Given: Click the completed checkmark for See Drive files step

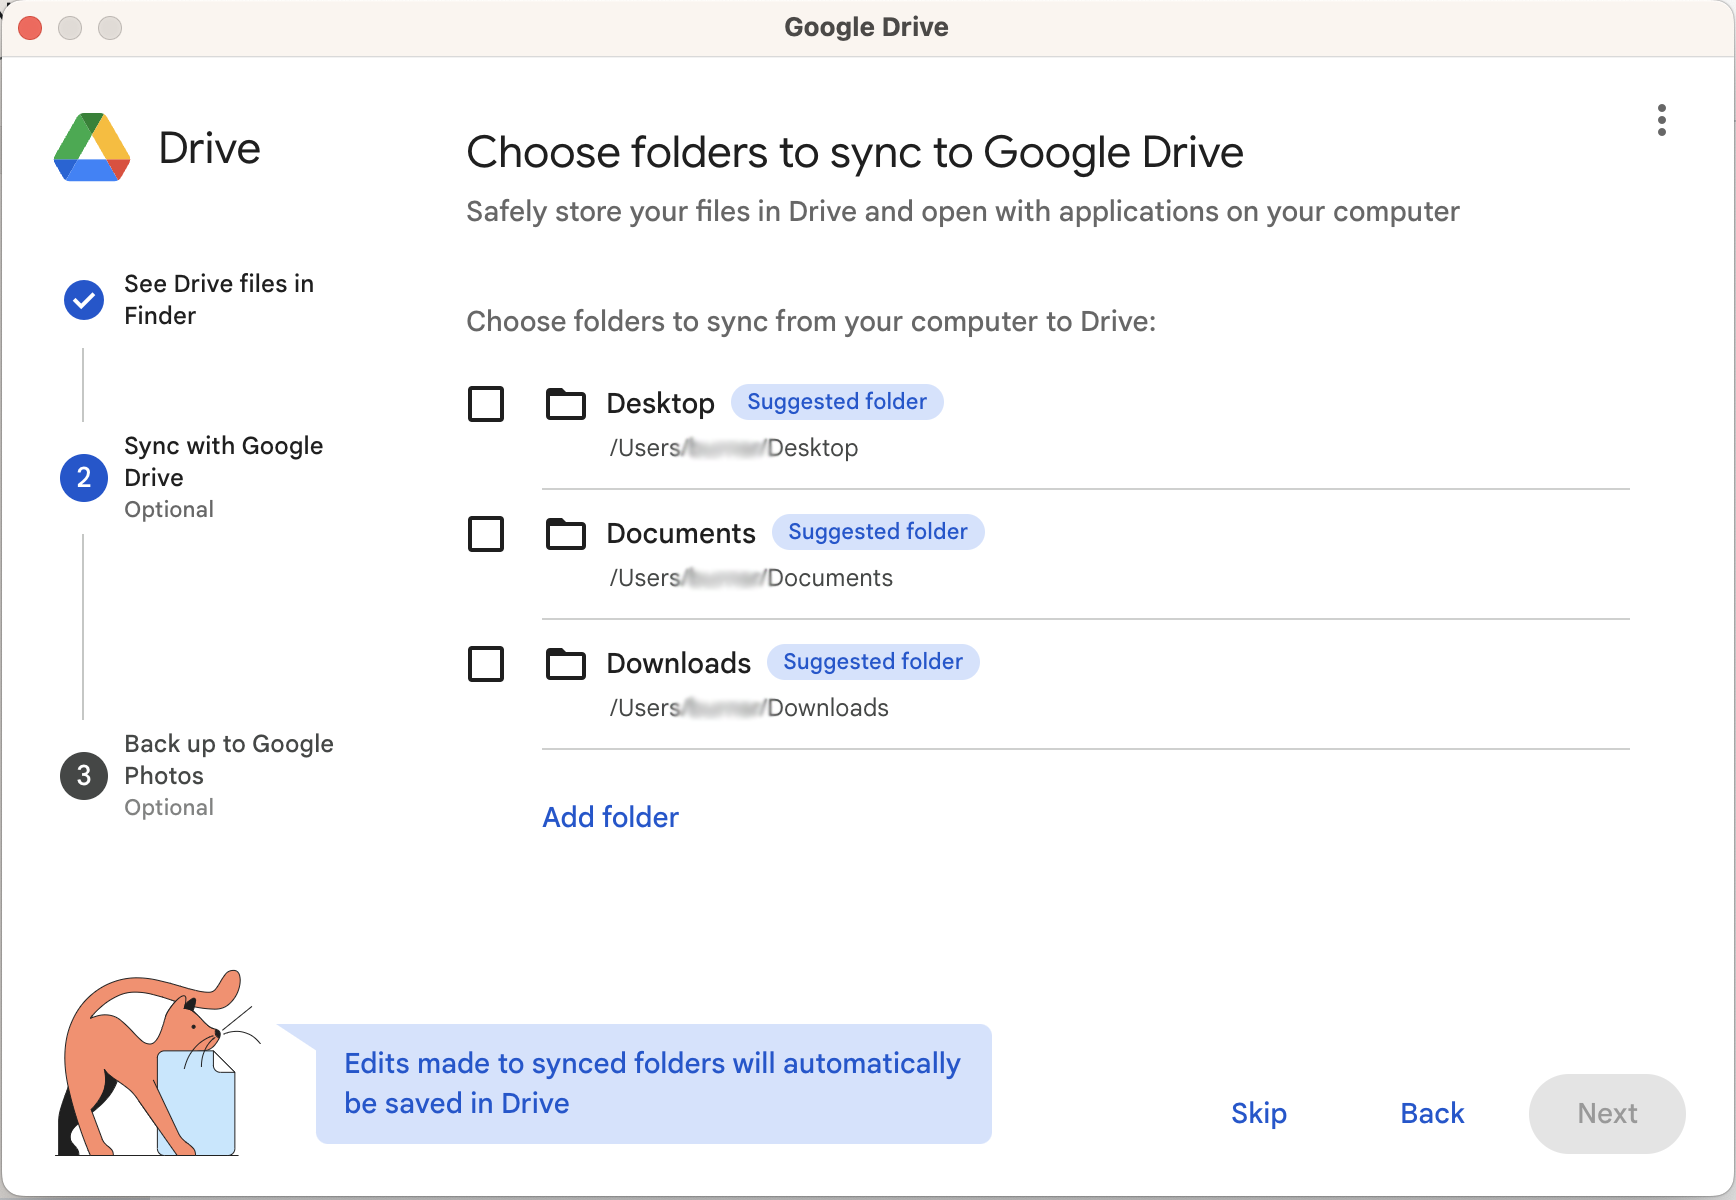Looking at the screenshot, I should (83, 300).
